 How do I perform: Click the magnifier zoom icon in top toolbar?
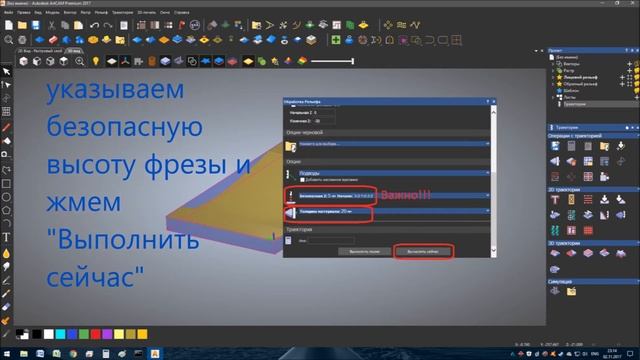pyautogui.click(x=9, y=40)
